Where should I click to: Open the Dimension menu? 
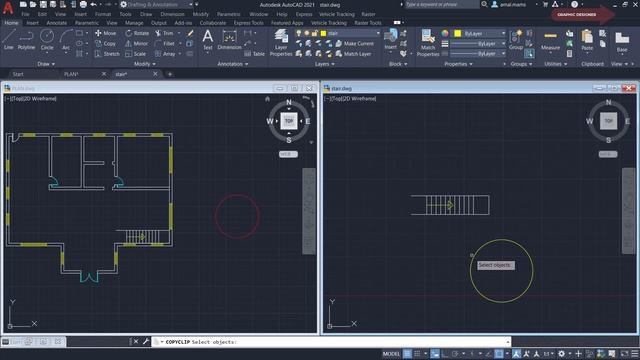[172, 14]
